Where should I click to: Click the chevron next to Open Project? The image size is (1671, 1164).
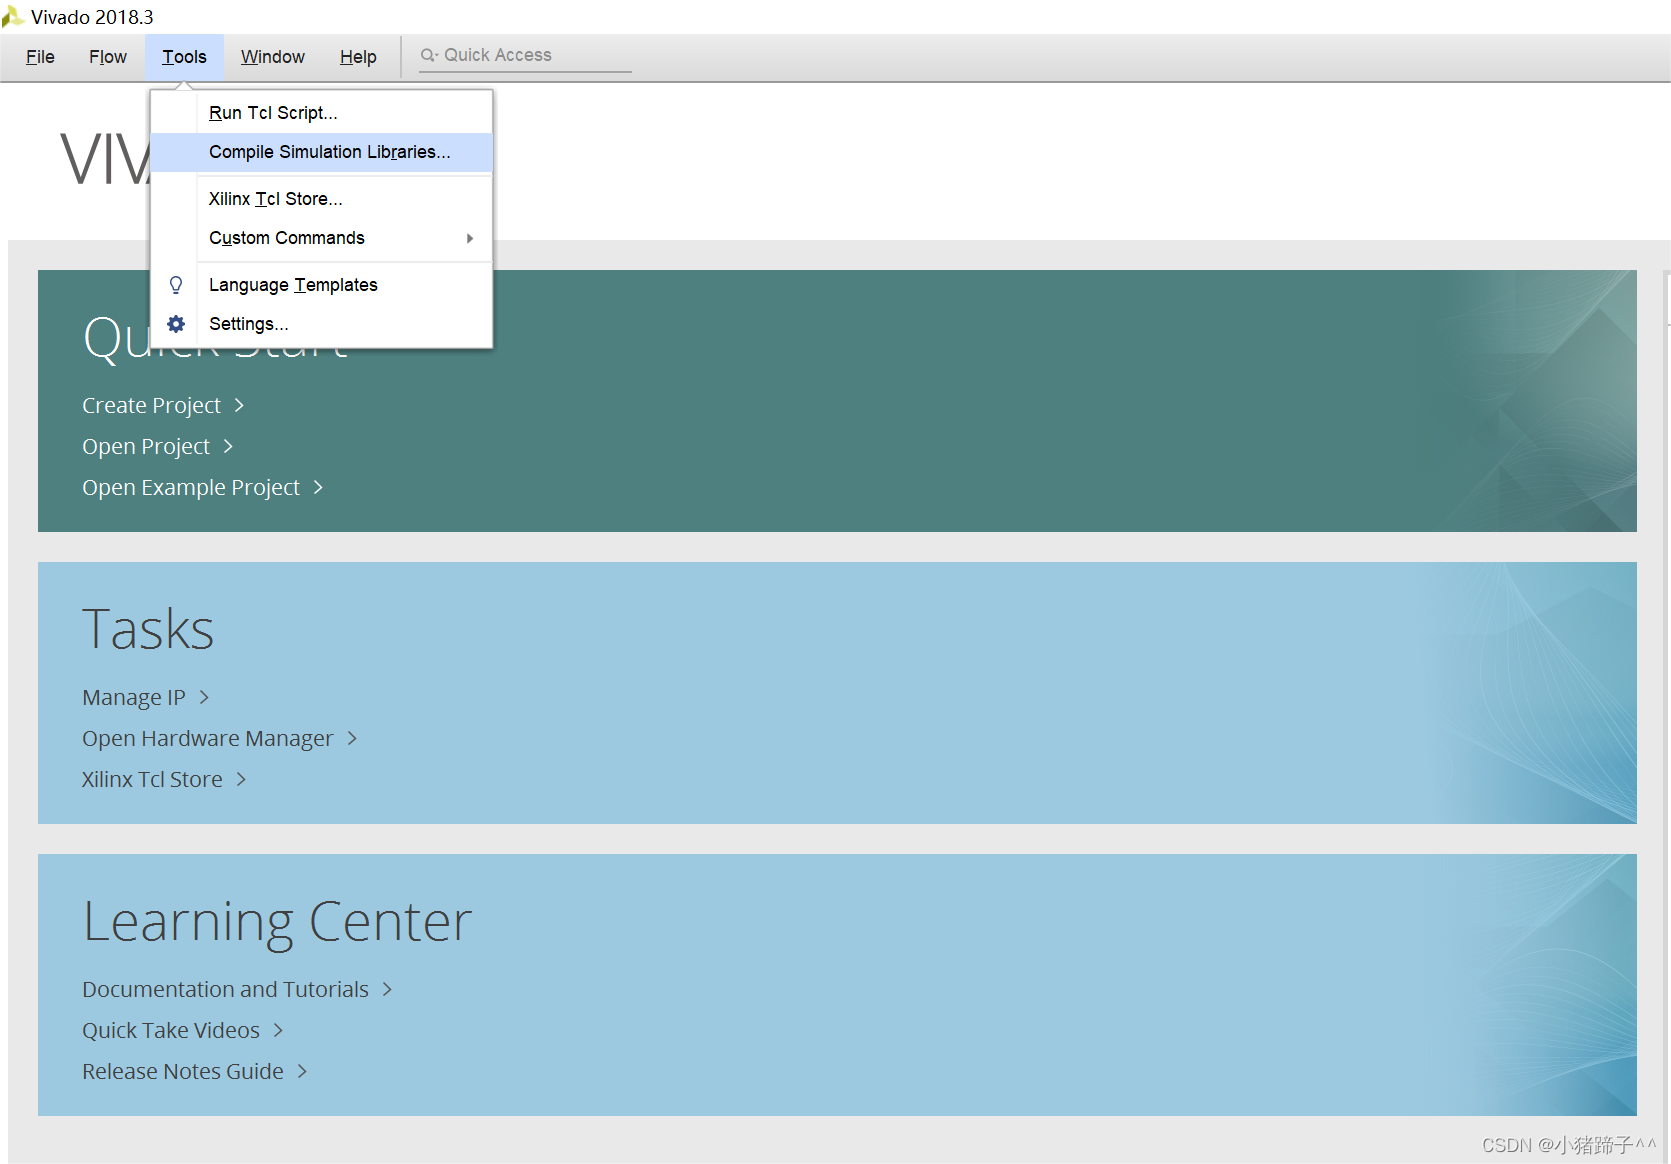click(228, 446)
